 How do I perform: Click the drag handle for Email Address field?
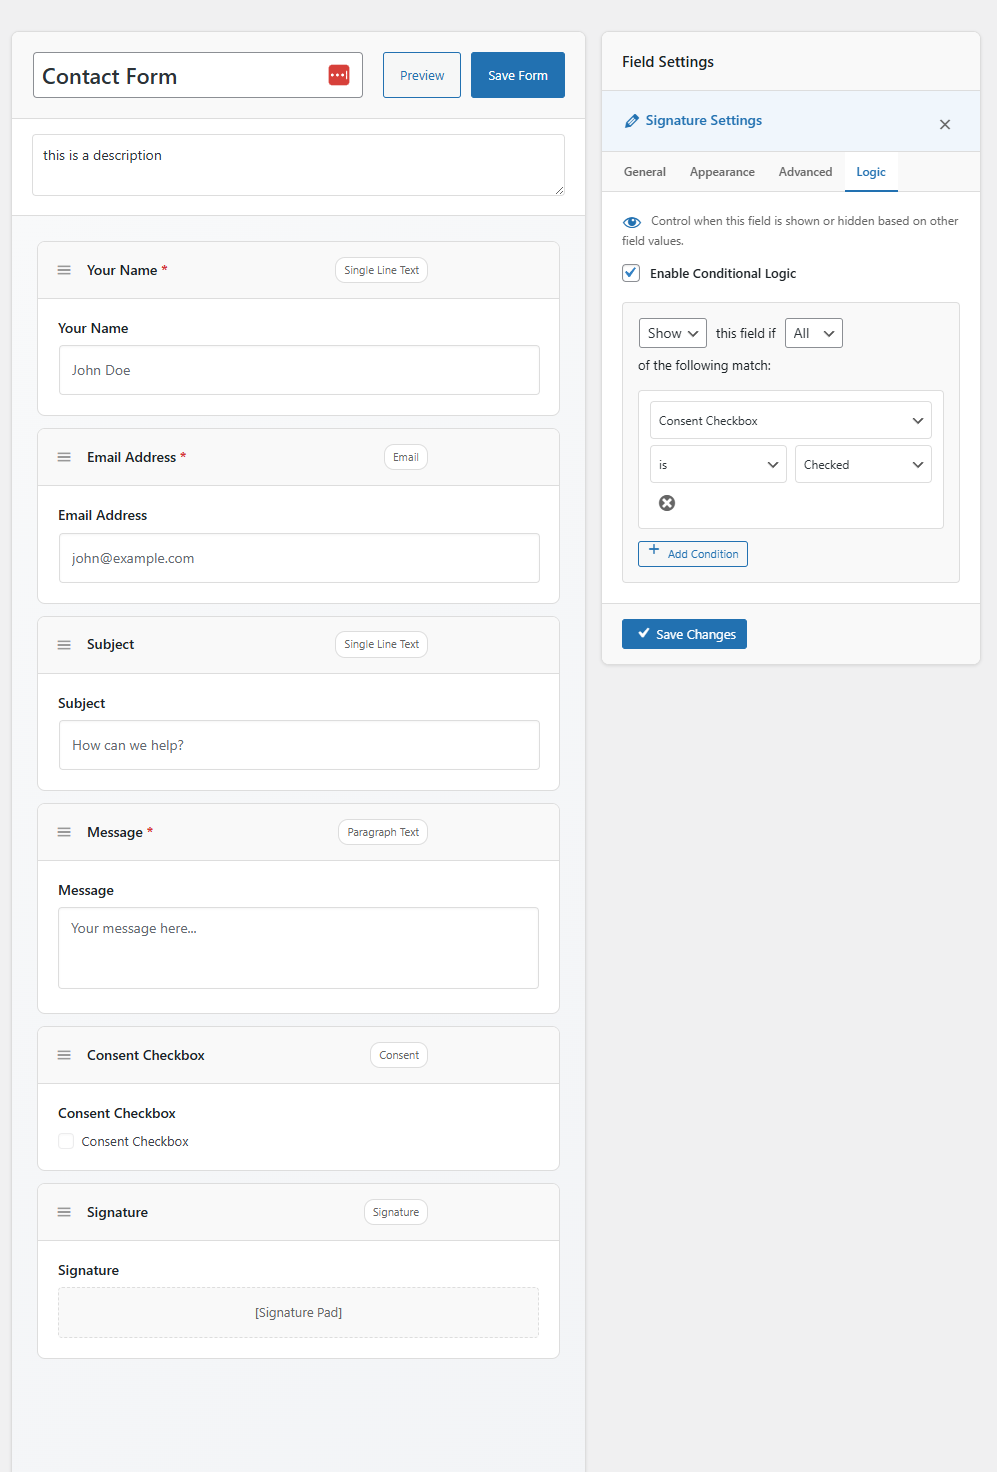coord(64,457)
